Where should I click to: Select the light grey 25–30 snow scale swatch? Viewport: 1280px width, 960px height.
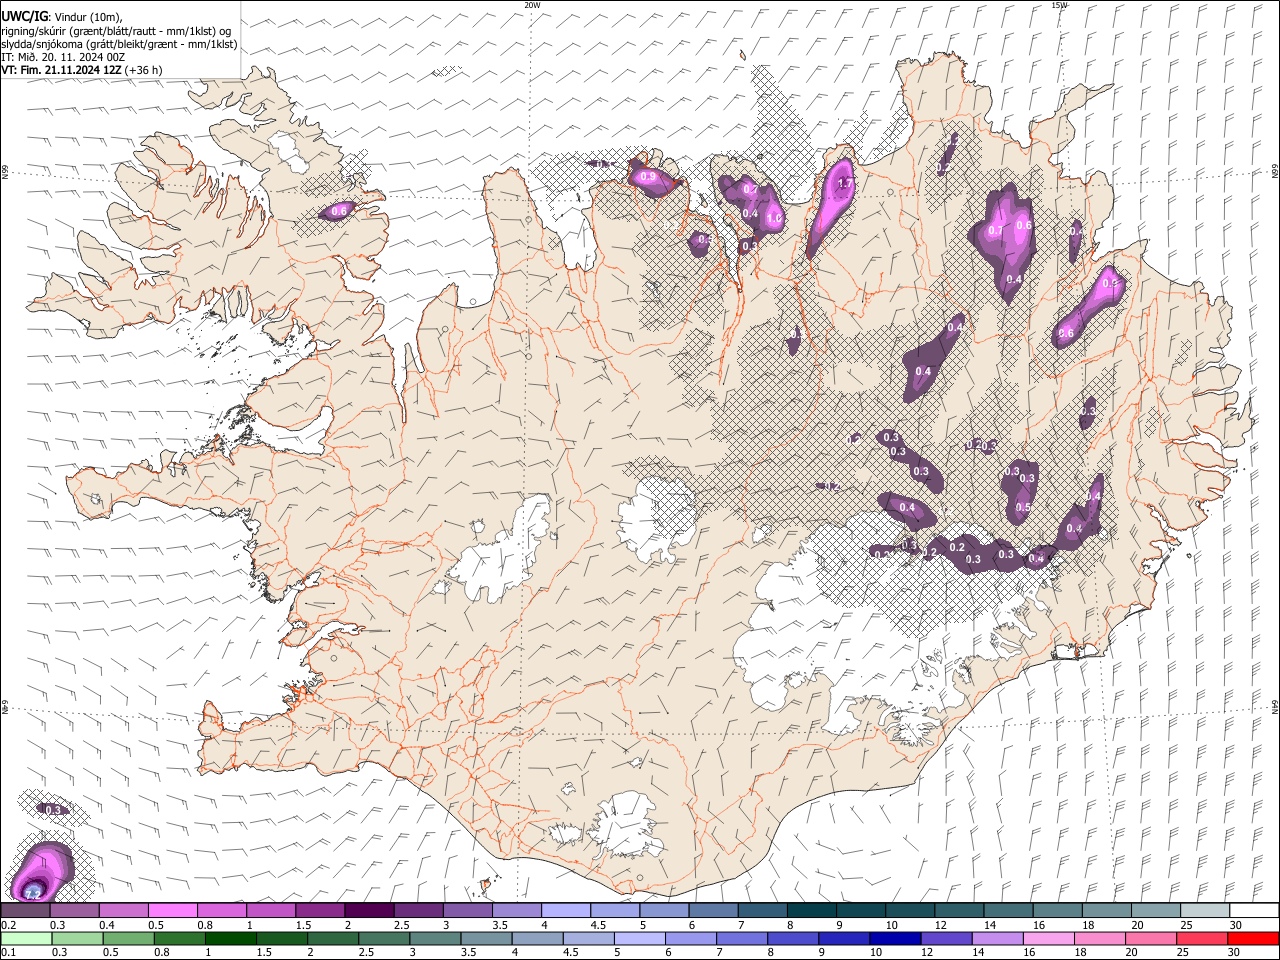[1205, 910]
